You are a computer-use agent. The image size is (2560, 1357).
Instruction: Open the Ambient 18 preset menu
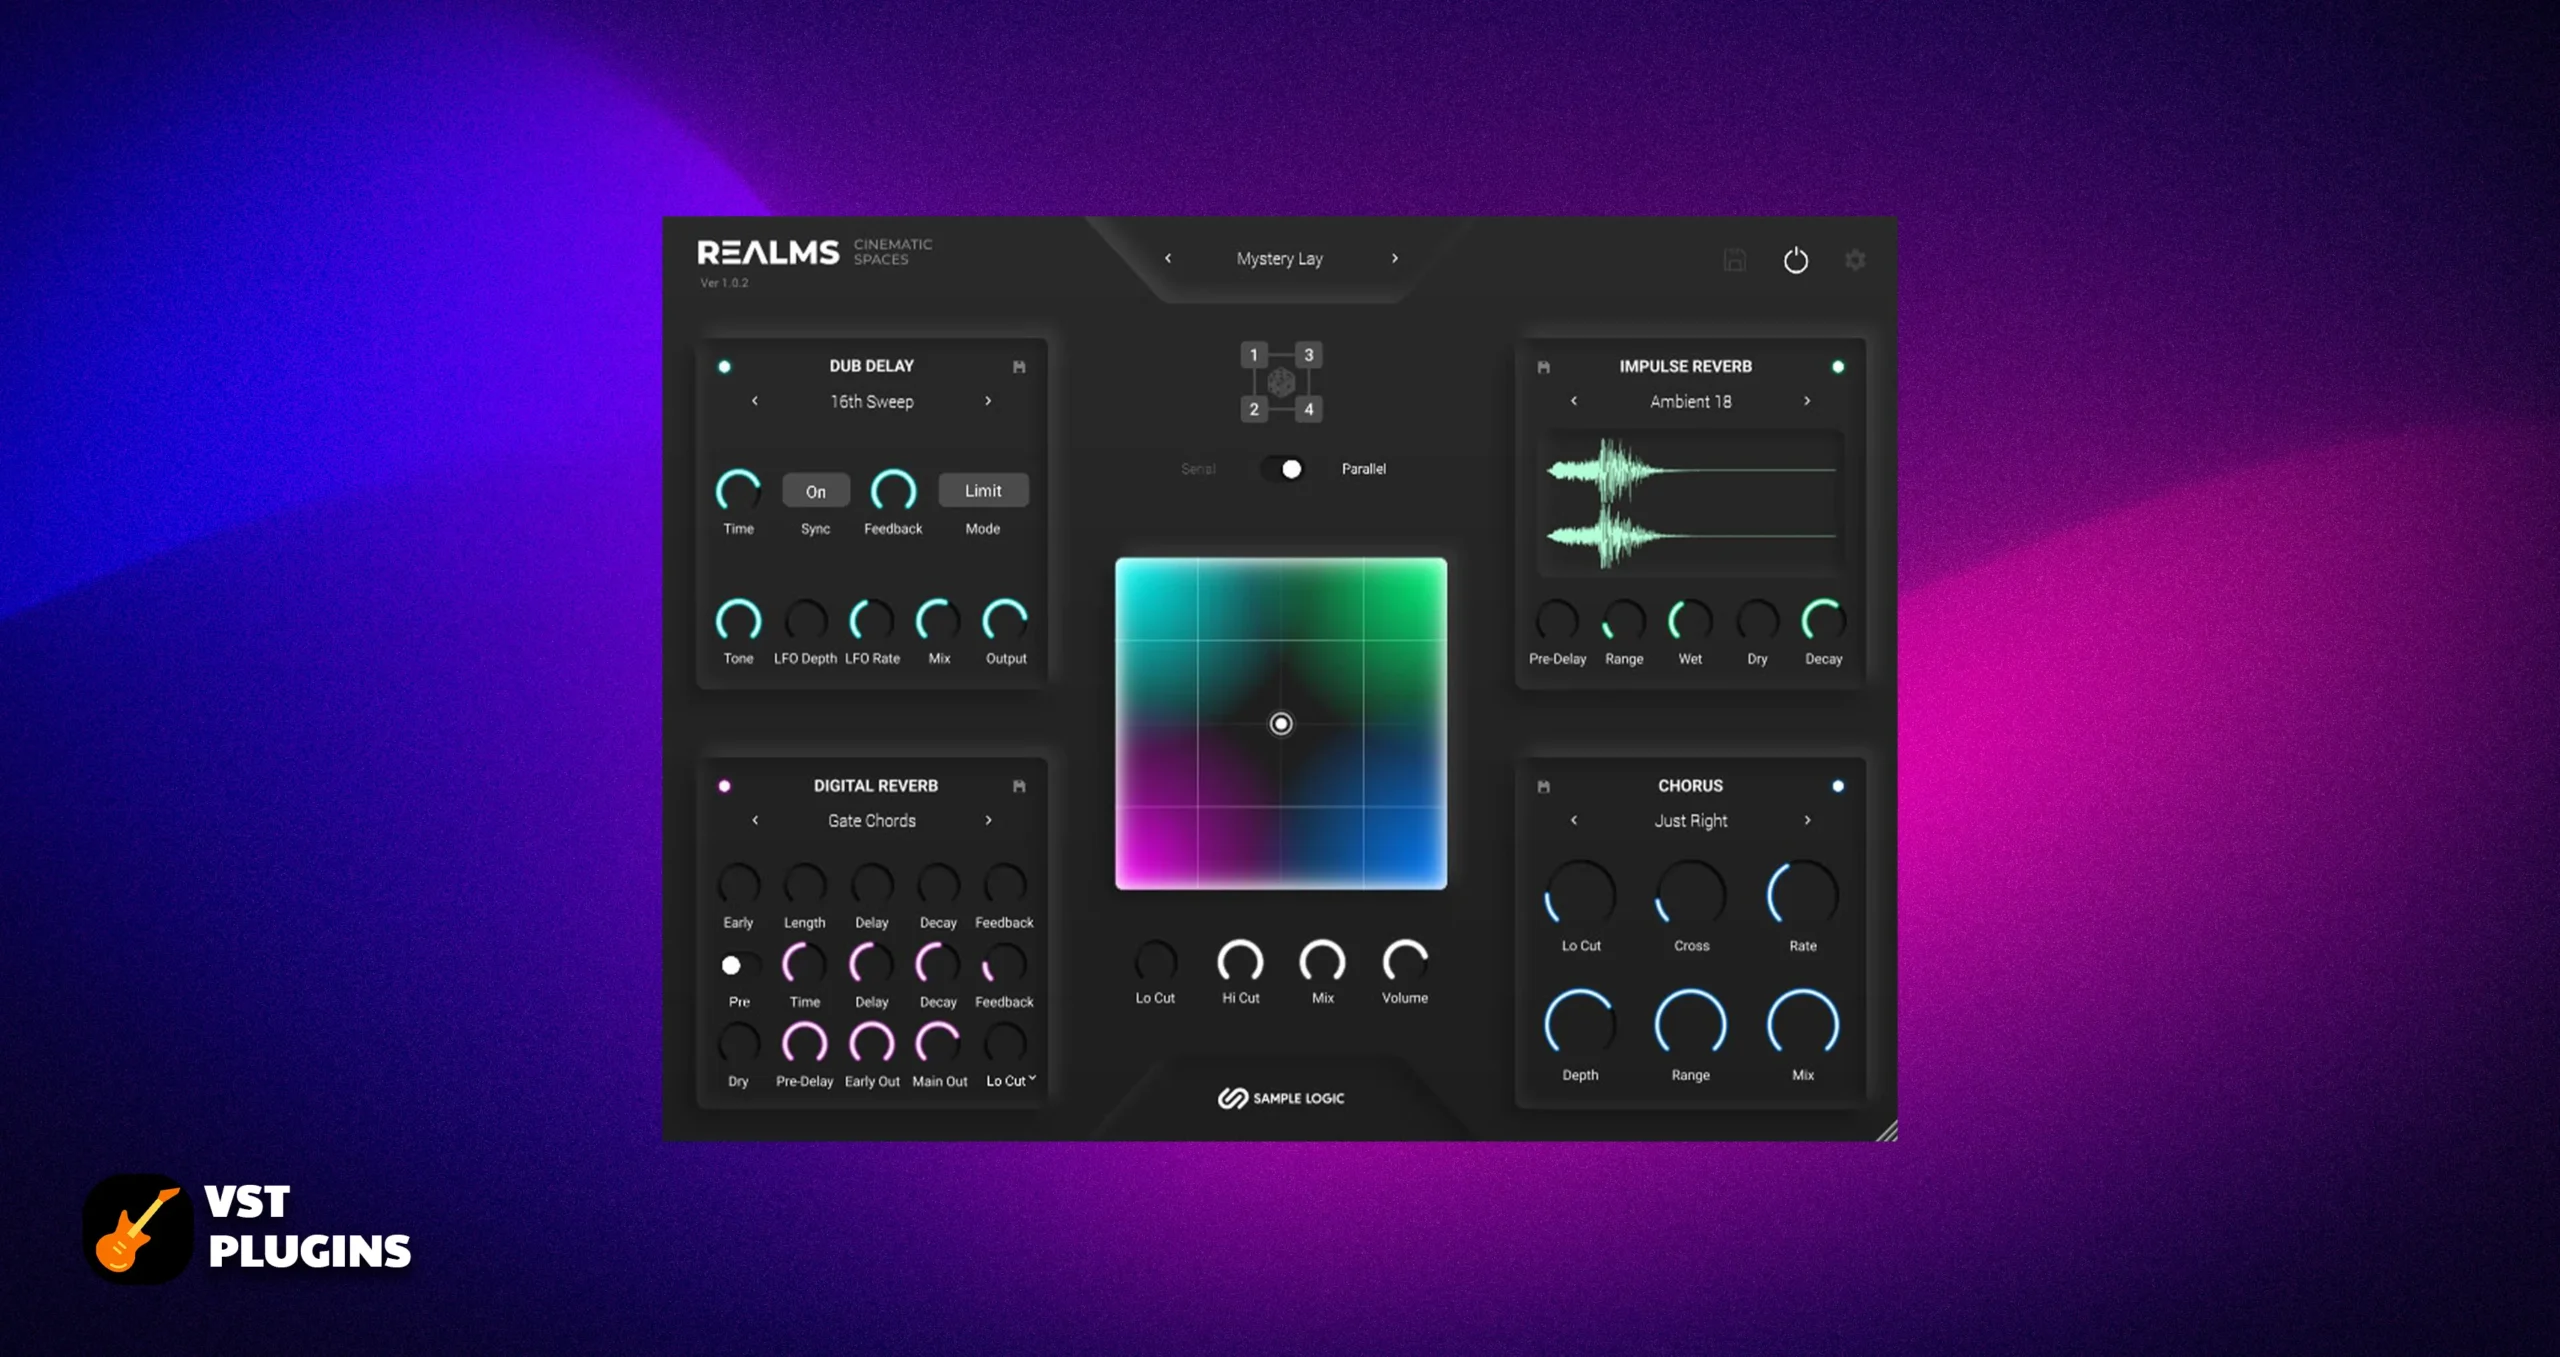click(1691, 402)
